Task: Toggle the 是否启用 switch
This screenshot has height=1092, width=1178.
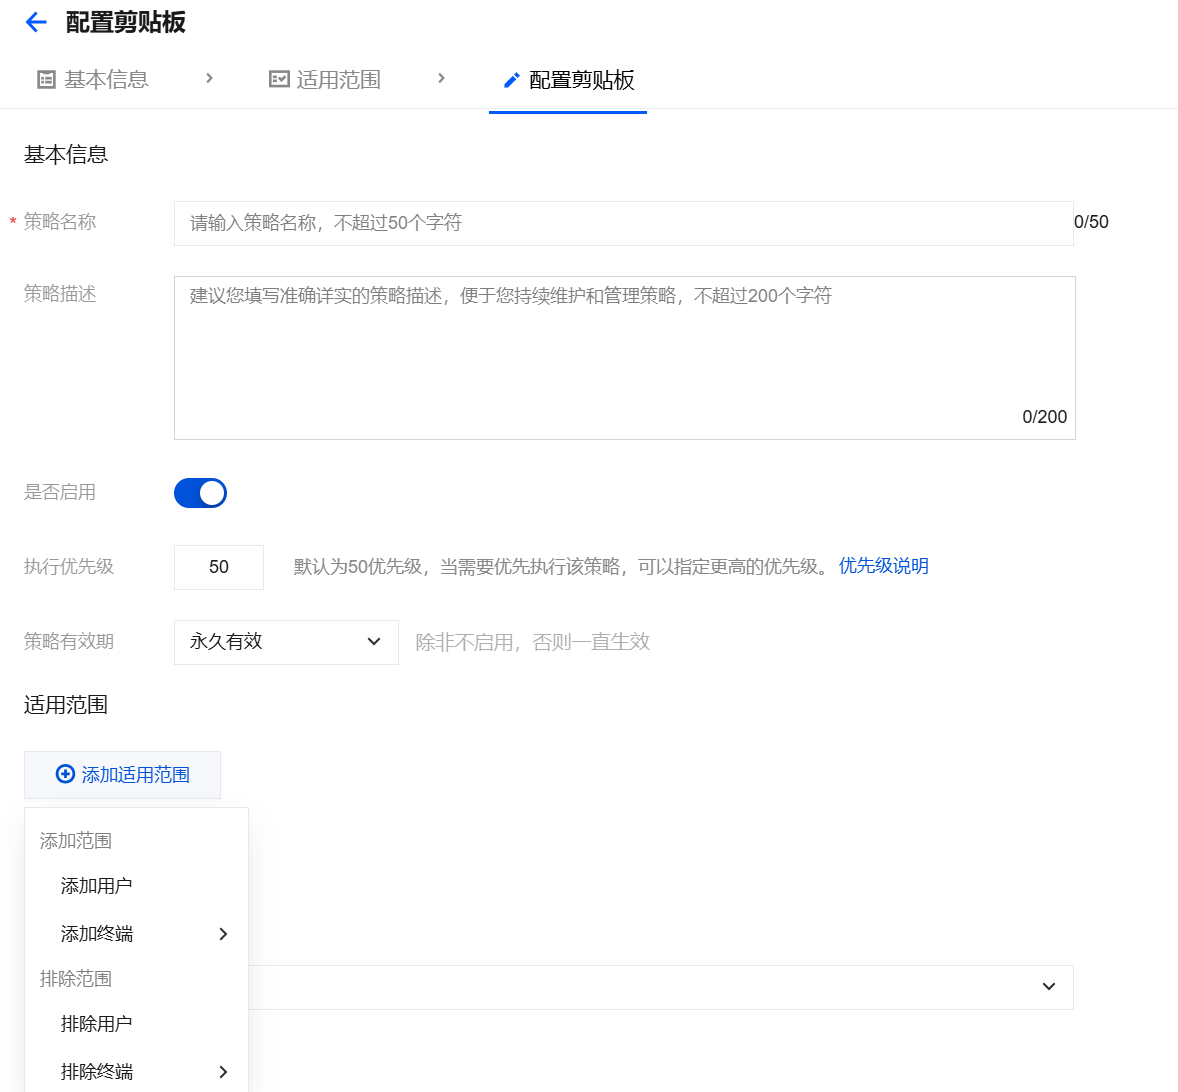Action: coord(201,493)
